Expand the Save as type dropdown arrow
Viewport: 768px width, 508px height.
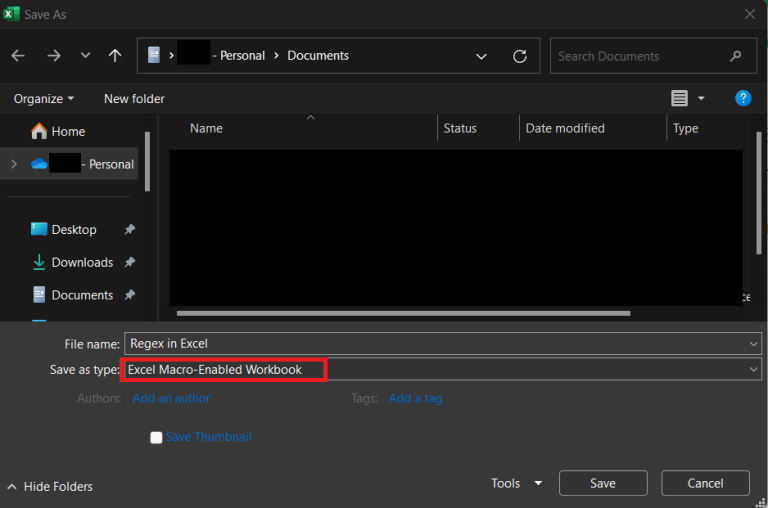click(753, 370)
